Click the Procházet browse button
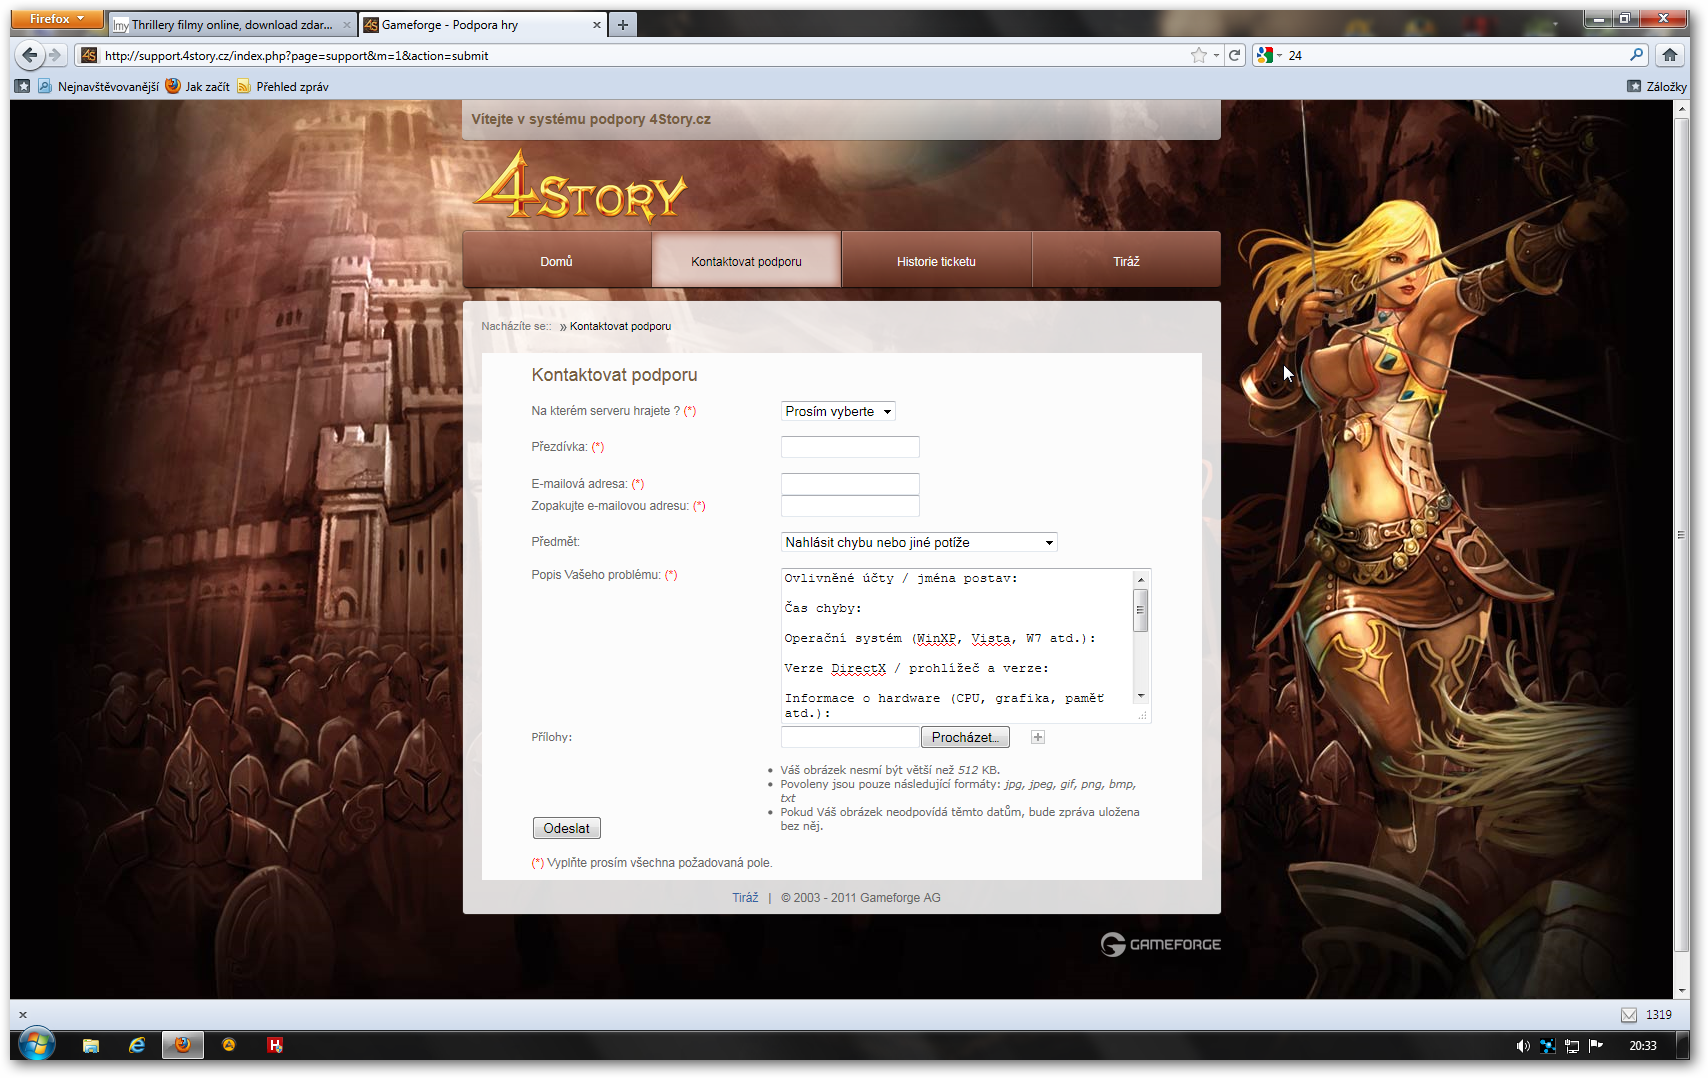The image size is (1708, 1078). tap(964, 737)
